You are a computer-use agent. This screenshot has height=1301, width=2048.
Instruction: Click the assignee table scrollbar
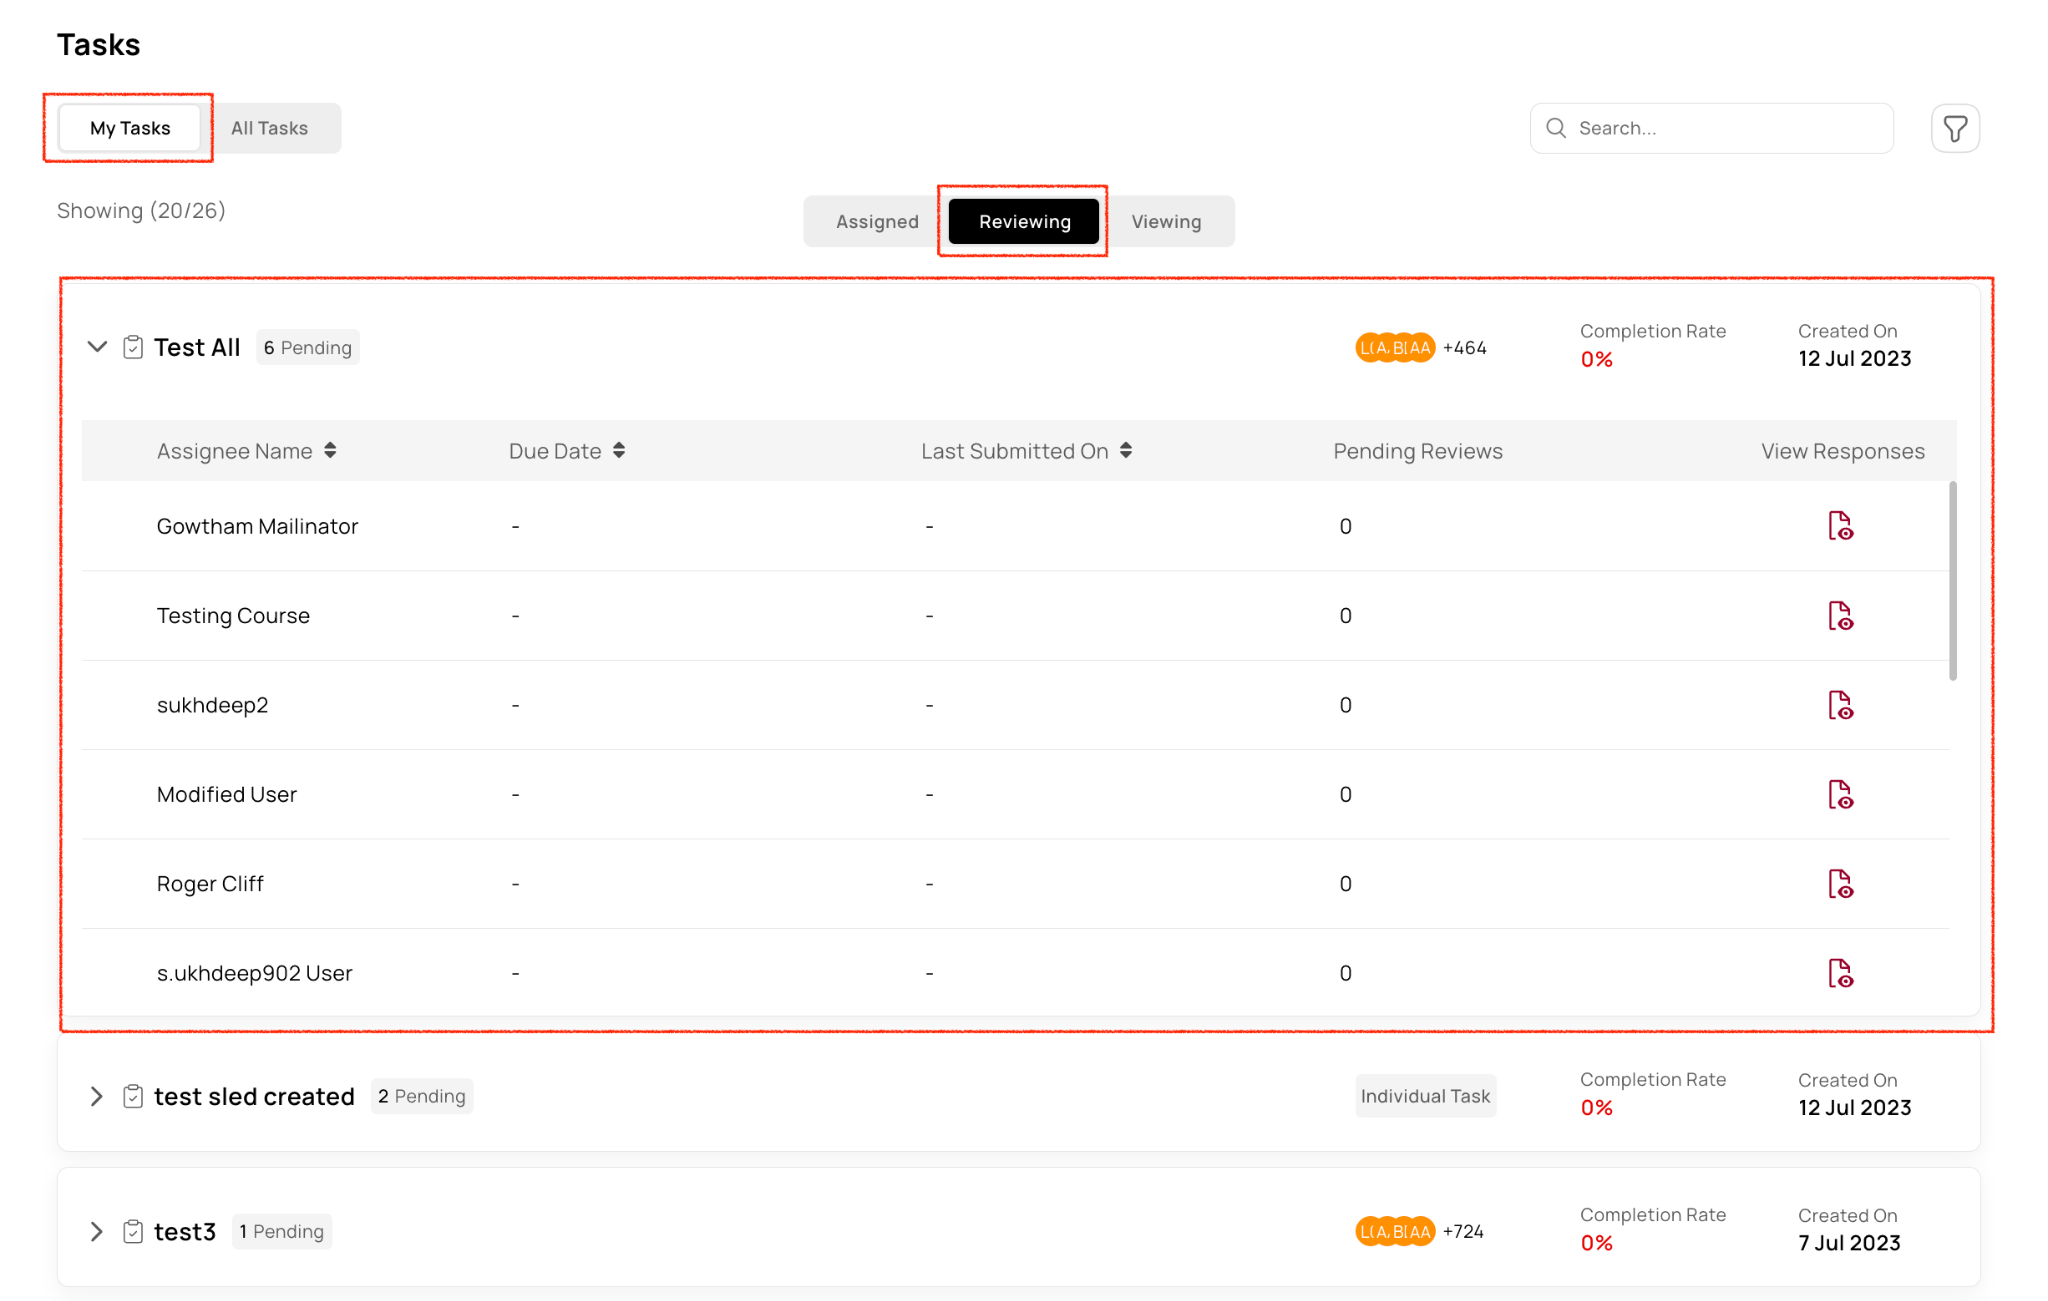coord(1952,581)
